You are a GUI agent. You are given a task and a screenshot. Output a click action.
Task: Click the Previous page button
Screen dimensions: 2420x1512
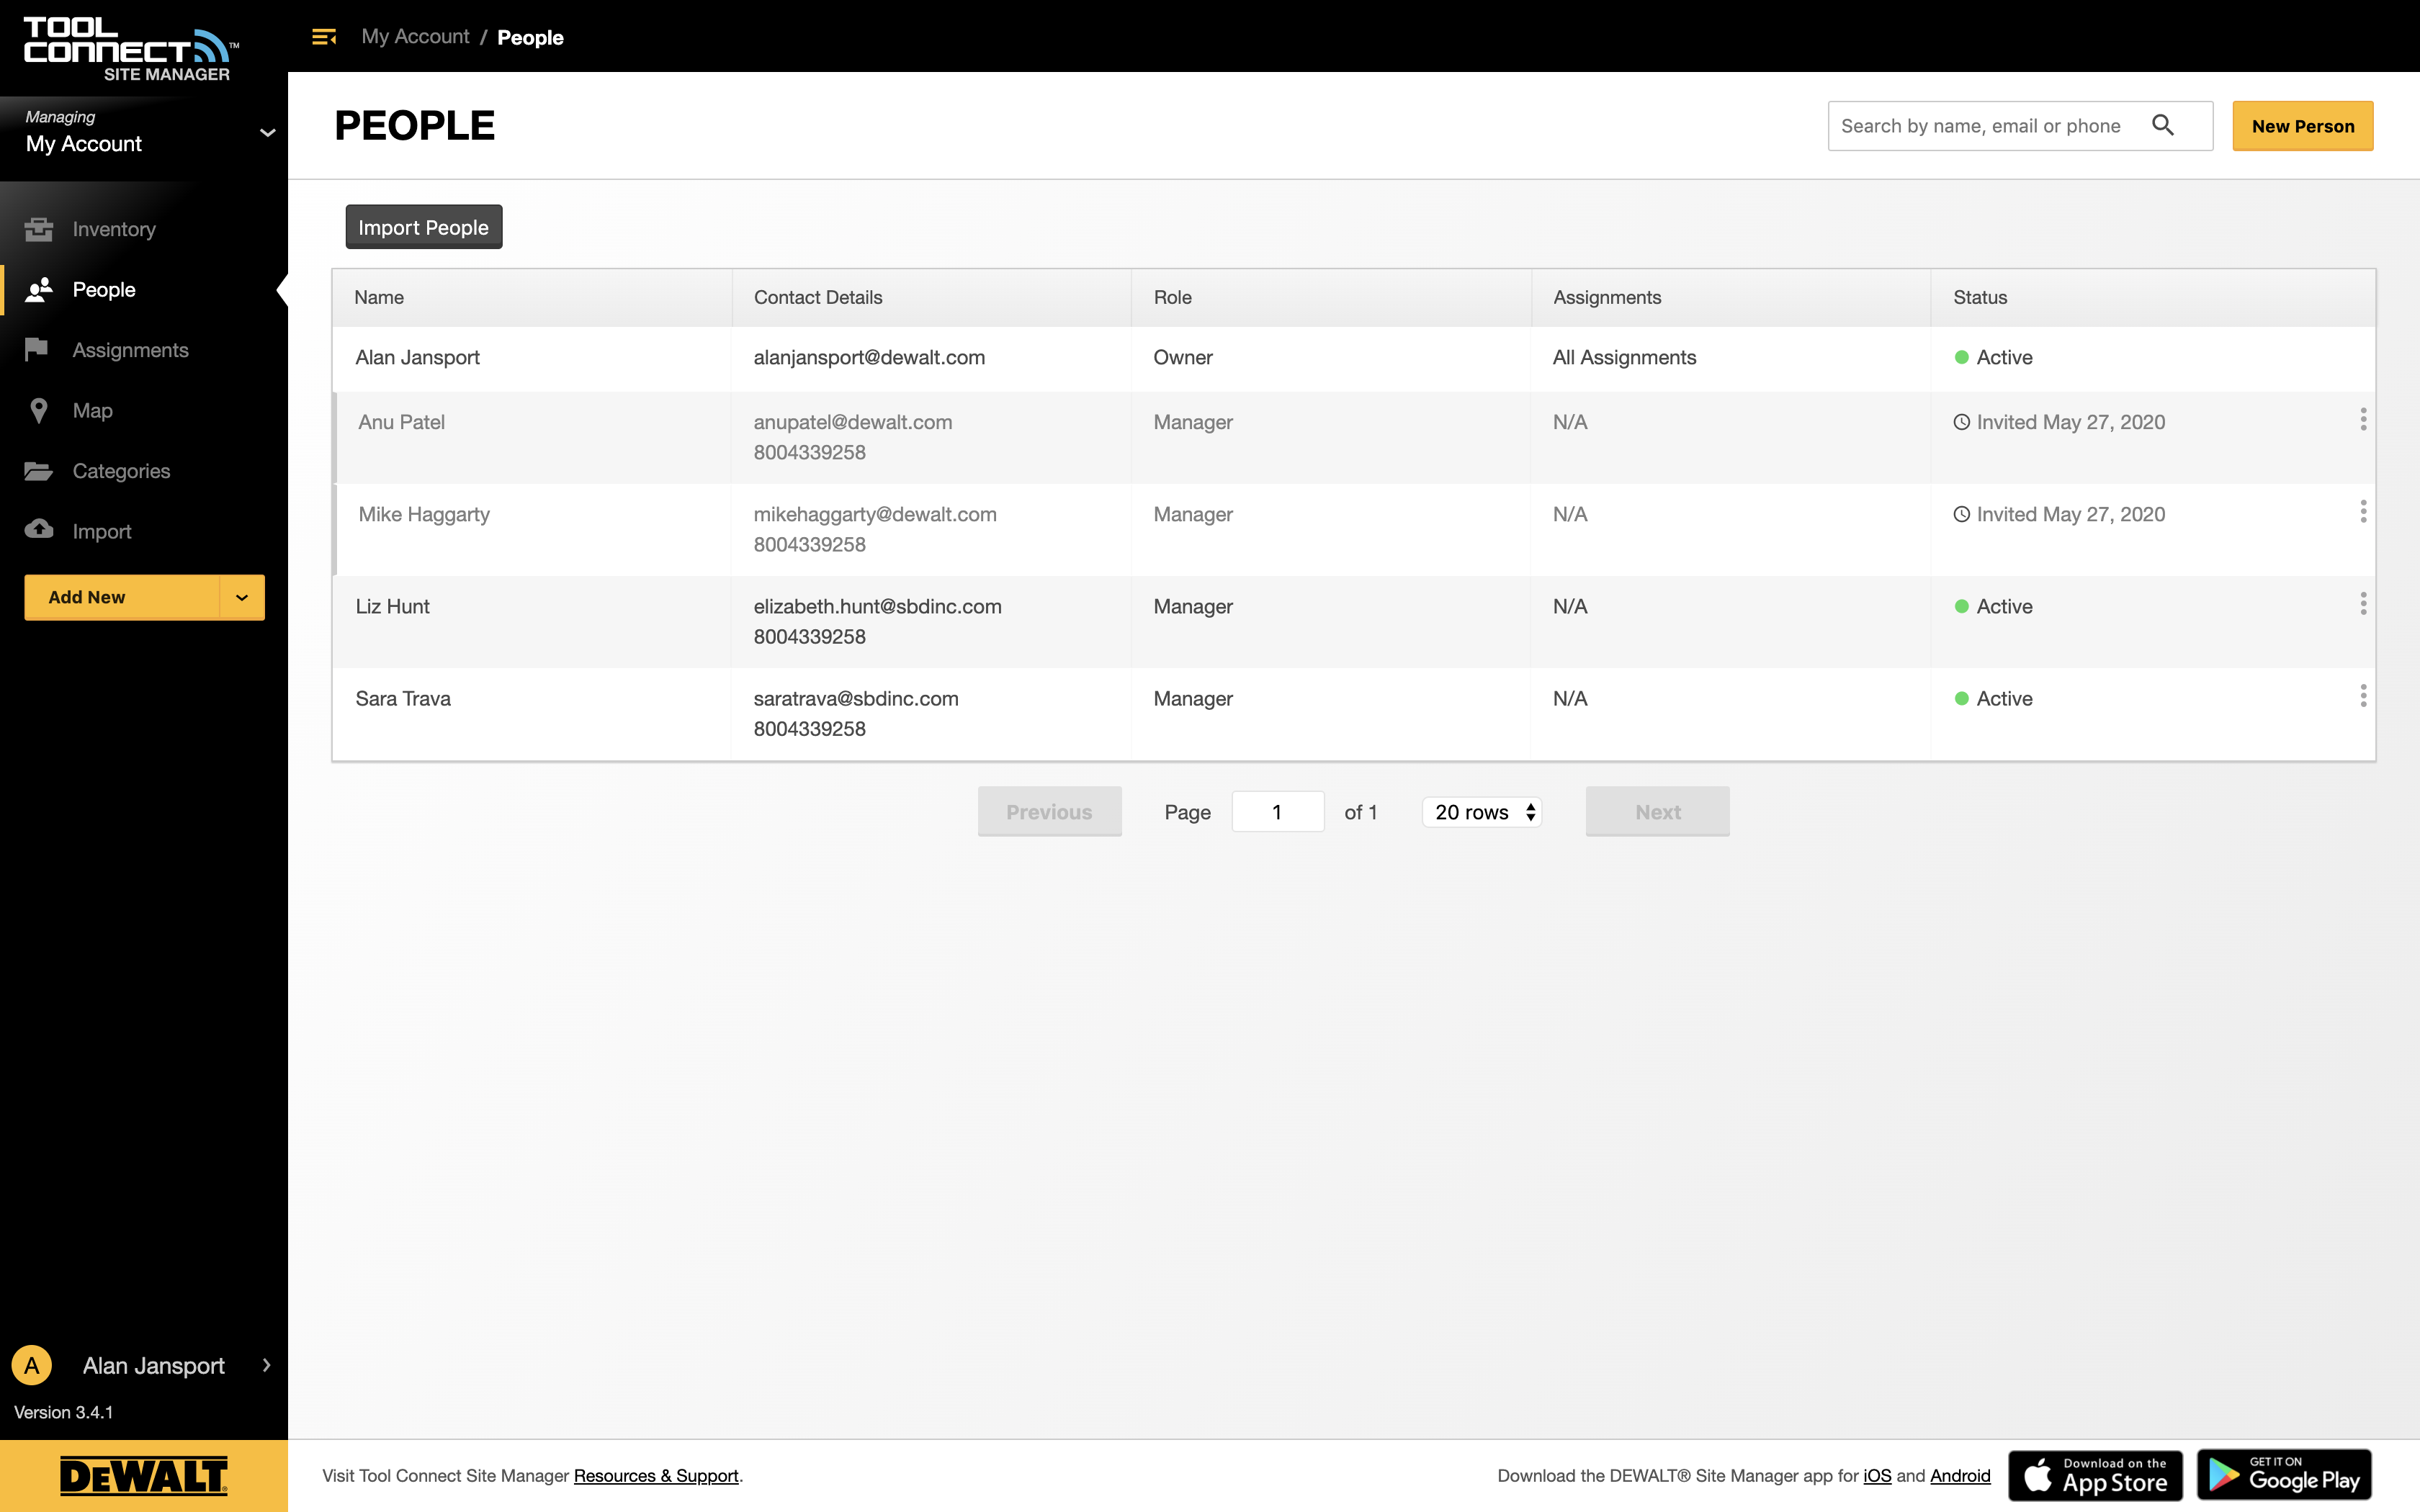(x=1050, y=811)
